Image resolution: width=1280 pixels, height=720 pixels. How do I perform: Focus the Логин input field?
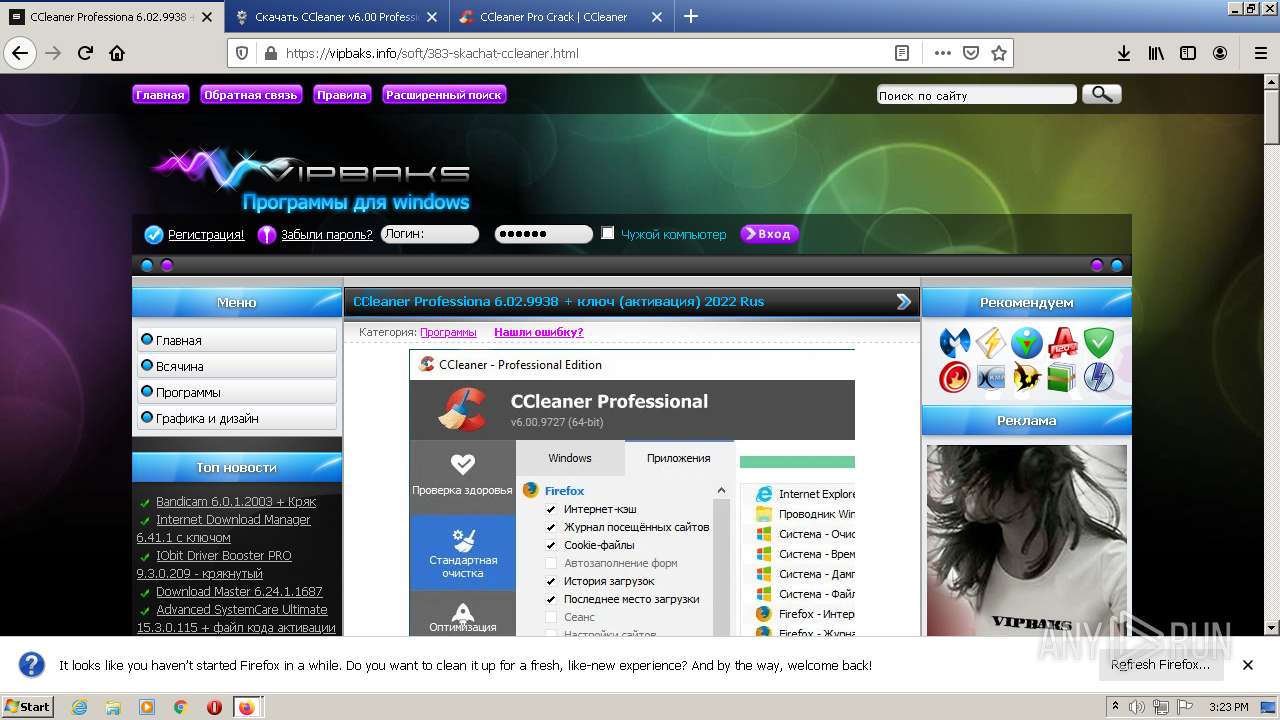point(430,234)
